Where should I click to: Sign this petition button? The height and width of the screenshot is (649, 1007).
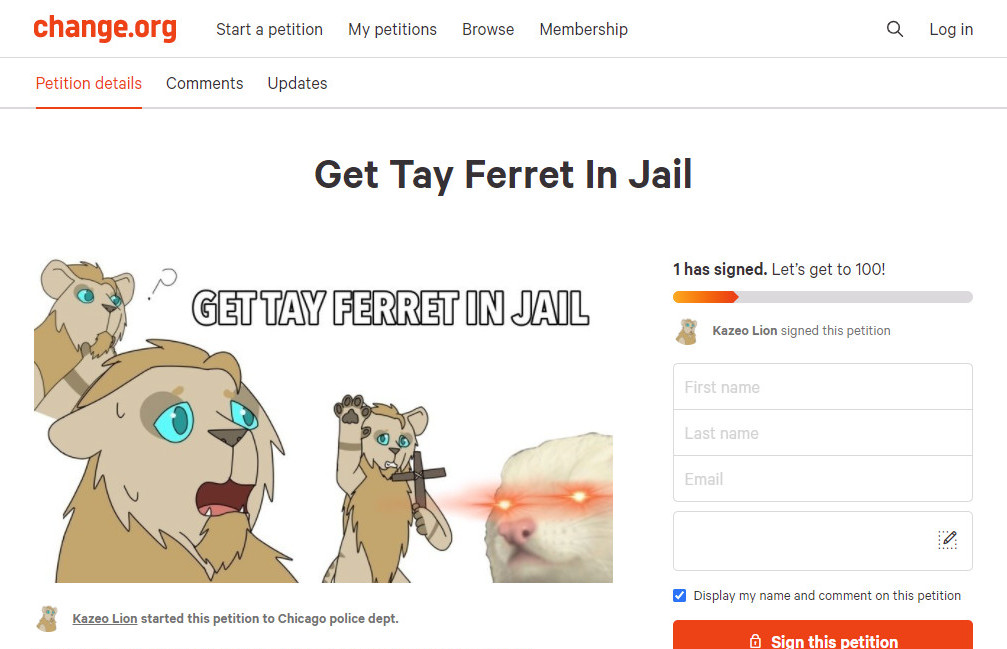823,635
